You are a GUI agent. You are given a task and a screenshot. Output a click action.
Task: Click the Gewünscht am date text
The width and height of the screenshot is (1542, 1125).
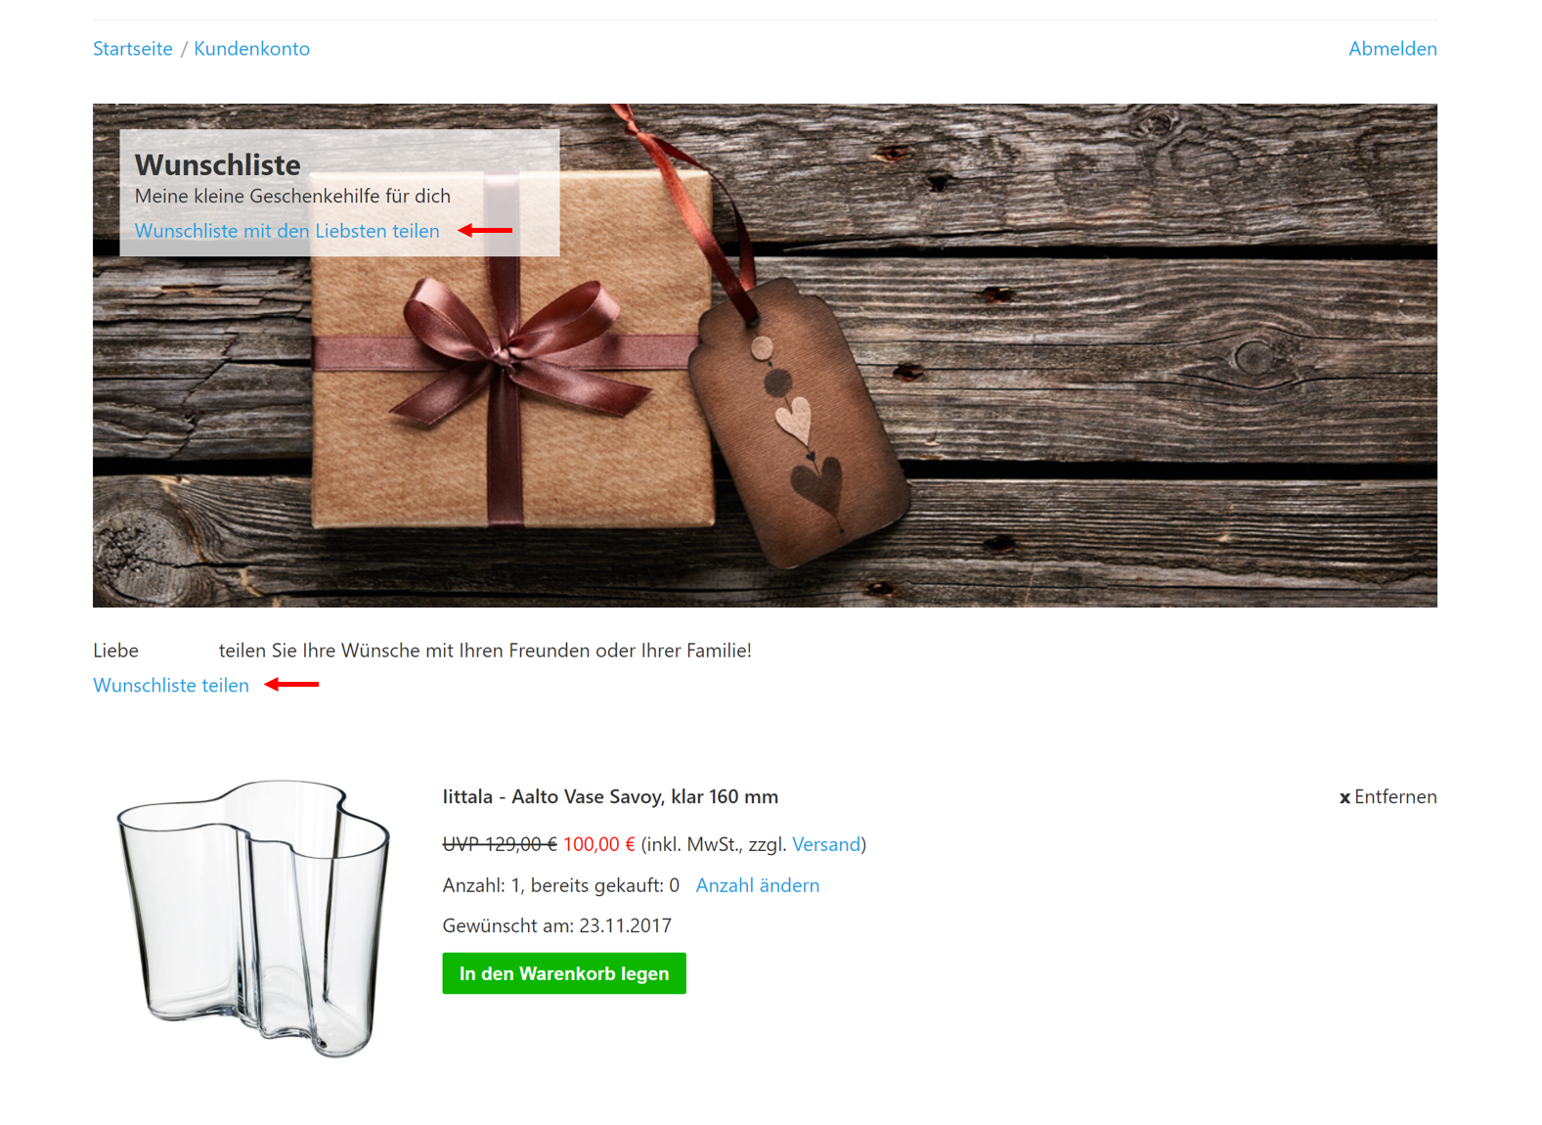pyautogui.click(x=557, y=926)
